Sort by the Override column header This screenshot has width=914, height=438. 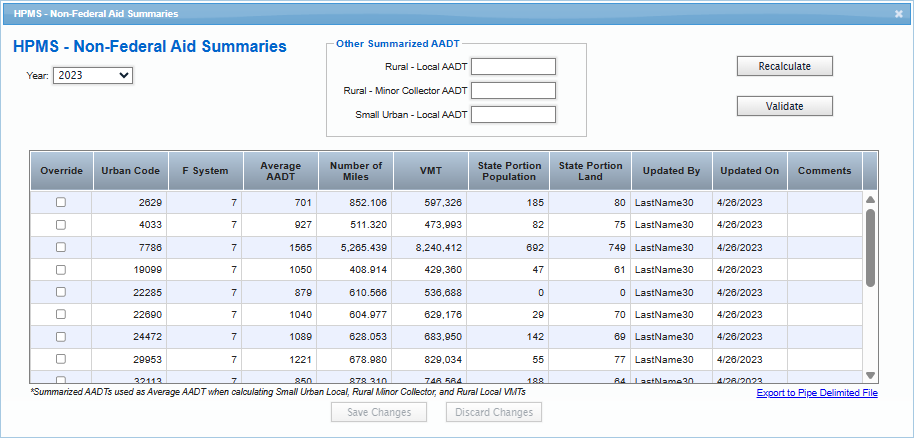pyautogui.click(x=61, y=171)
